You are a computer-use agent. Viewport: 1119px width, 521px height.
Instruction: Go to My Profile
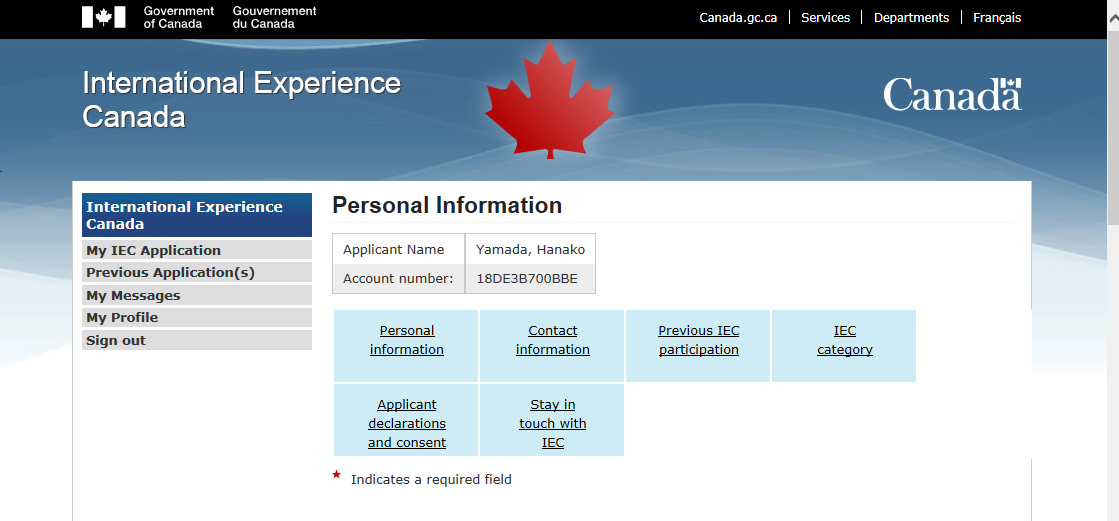coord(122,317)
